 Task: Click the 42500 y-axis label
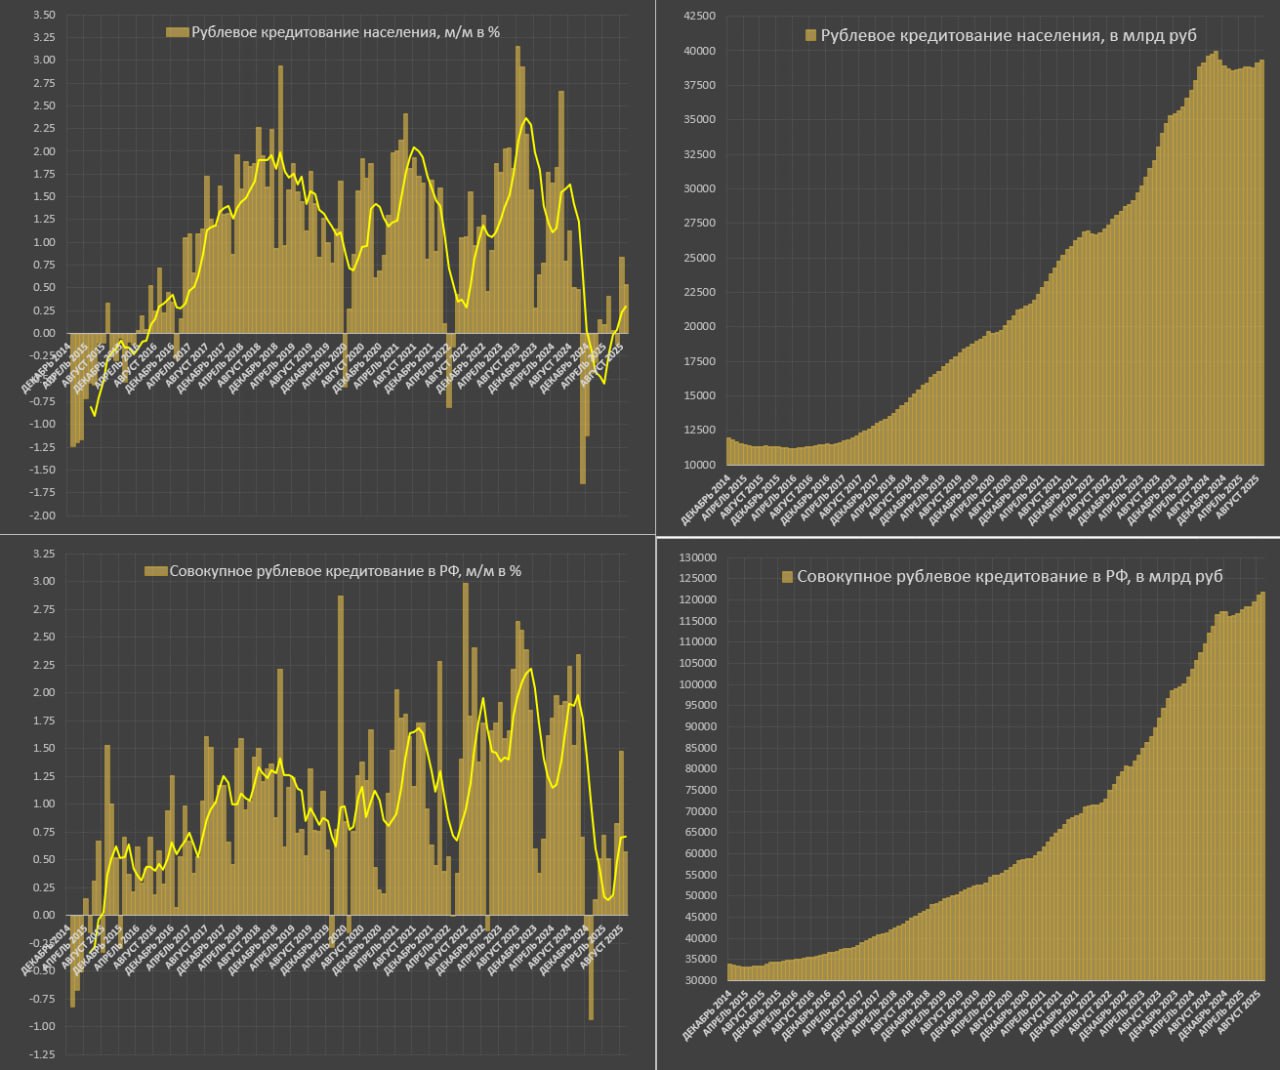(700, 16)
